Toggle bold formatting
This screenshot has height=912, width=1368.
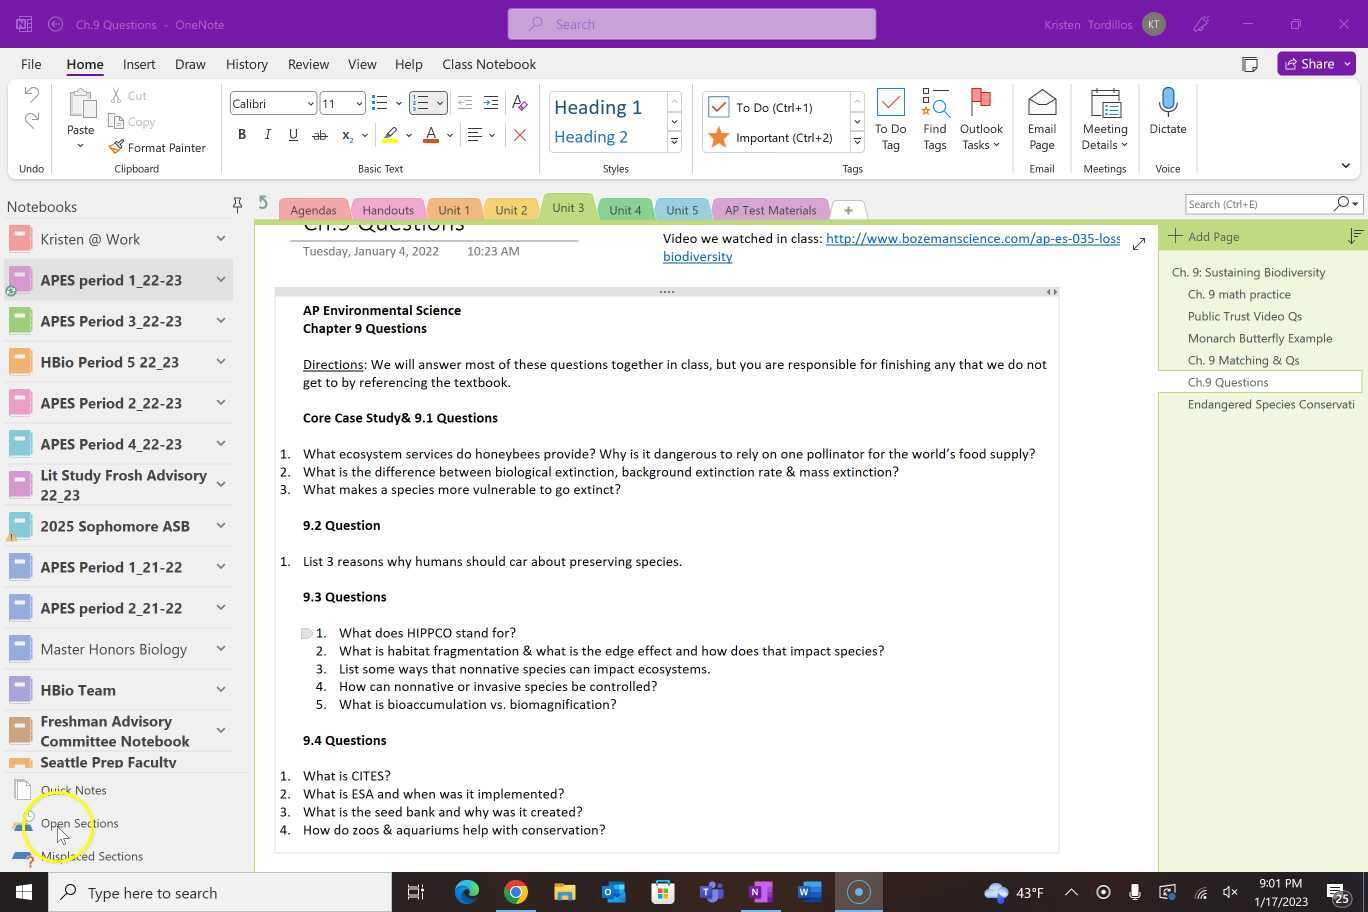[x=241, y=135]
